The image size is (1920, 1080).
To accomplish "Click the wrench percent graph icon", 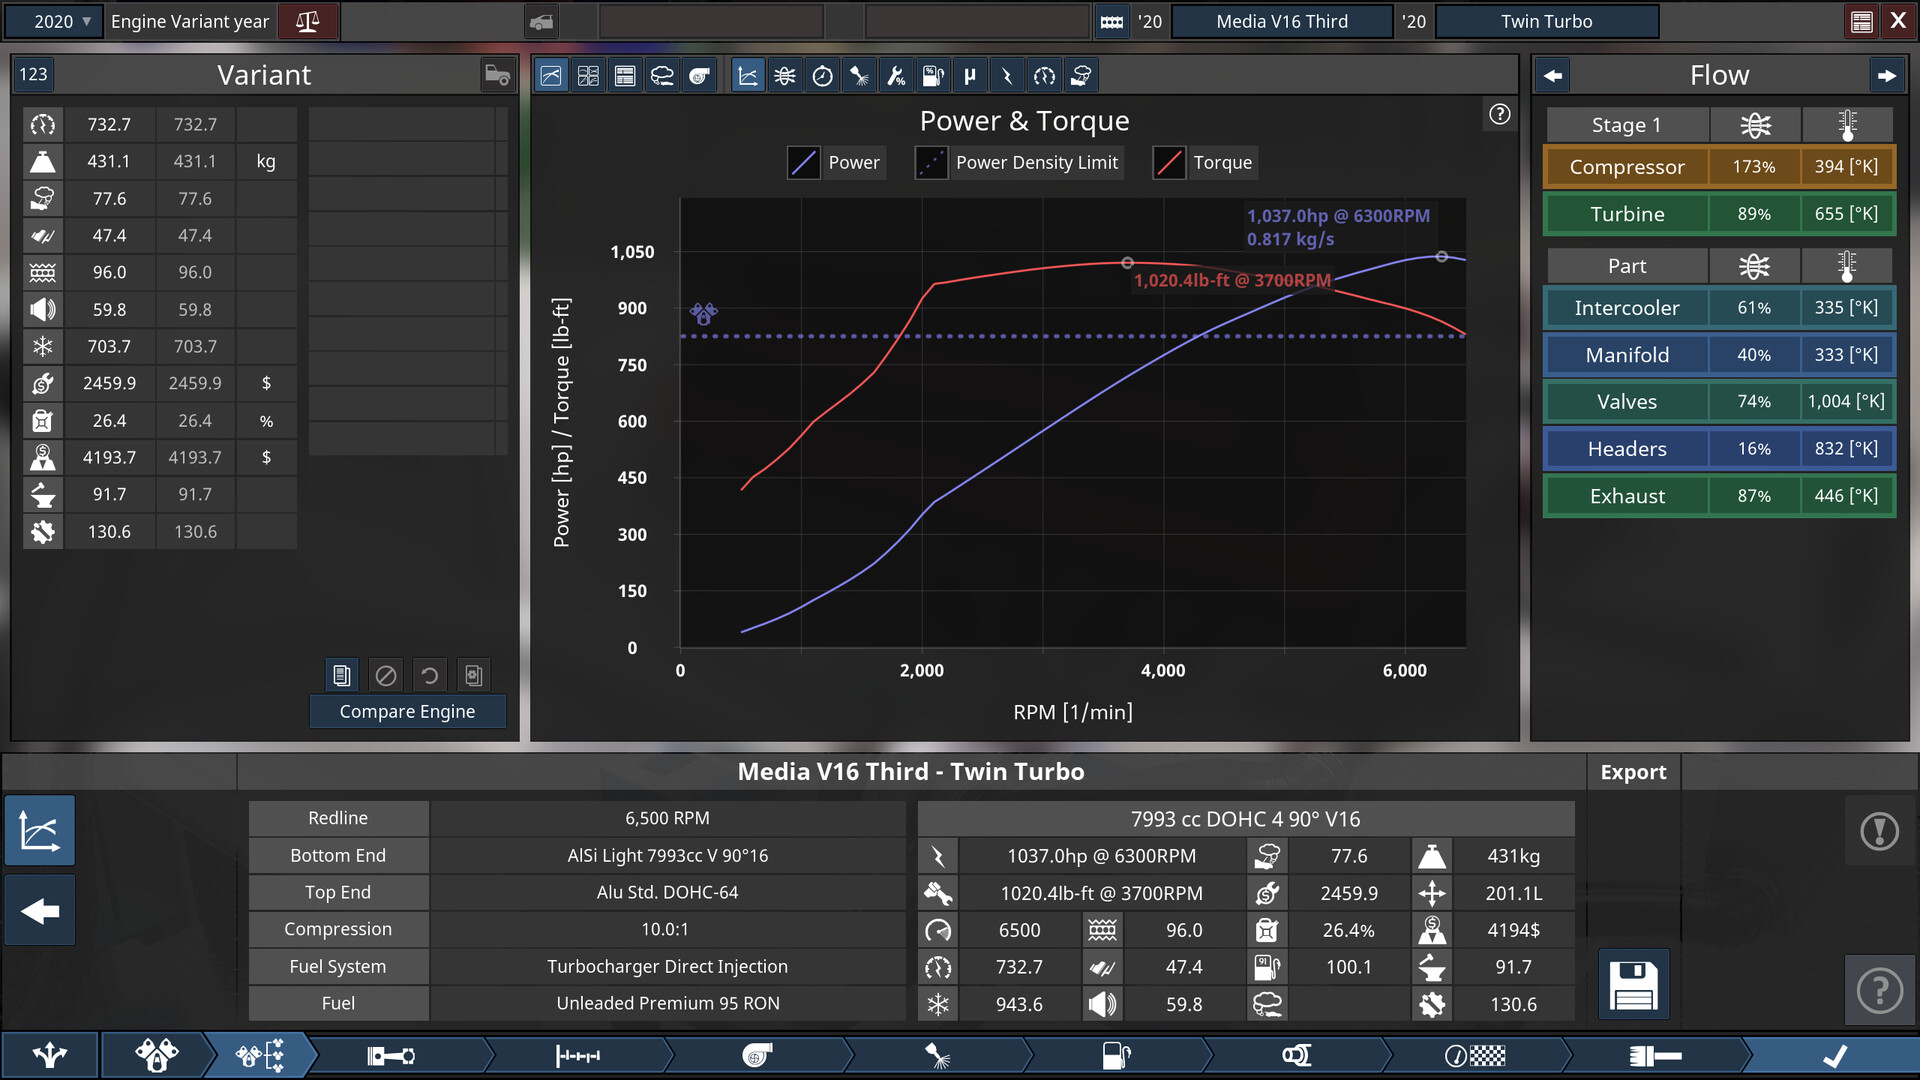I will coord(896,76).
